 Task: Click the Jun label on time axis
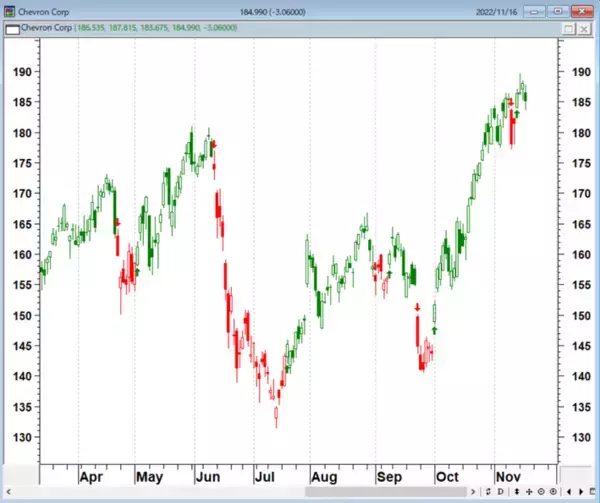(208, 477)
